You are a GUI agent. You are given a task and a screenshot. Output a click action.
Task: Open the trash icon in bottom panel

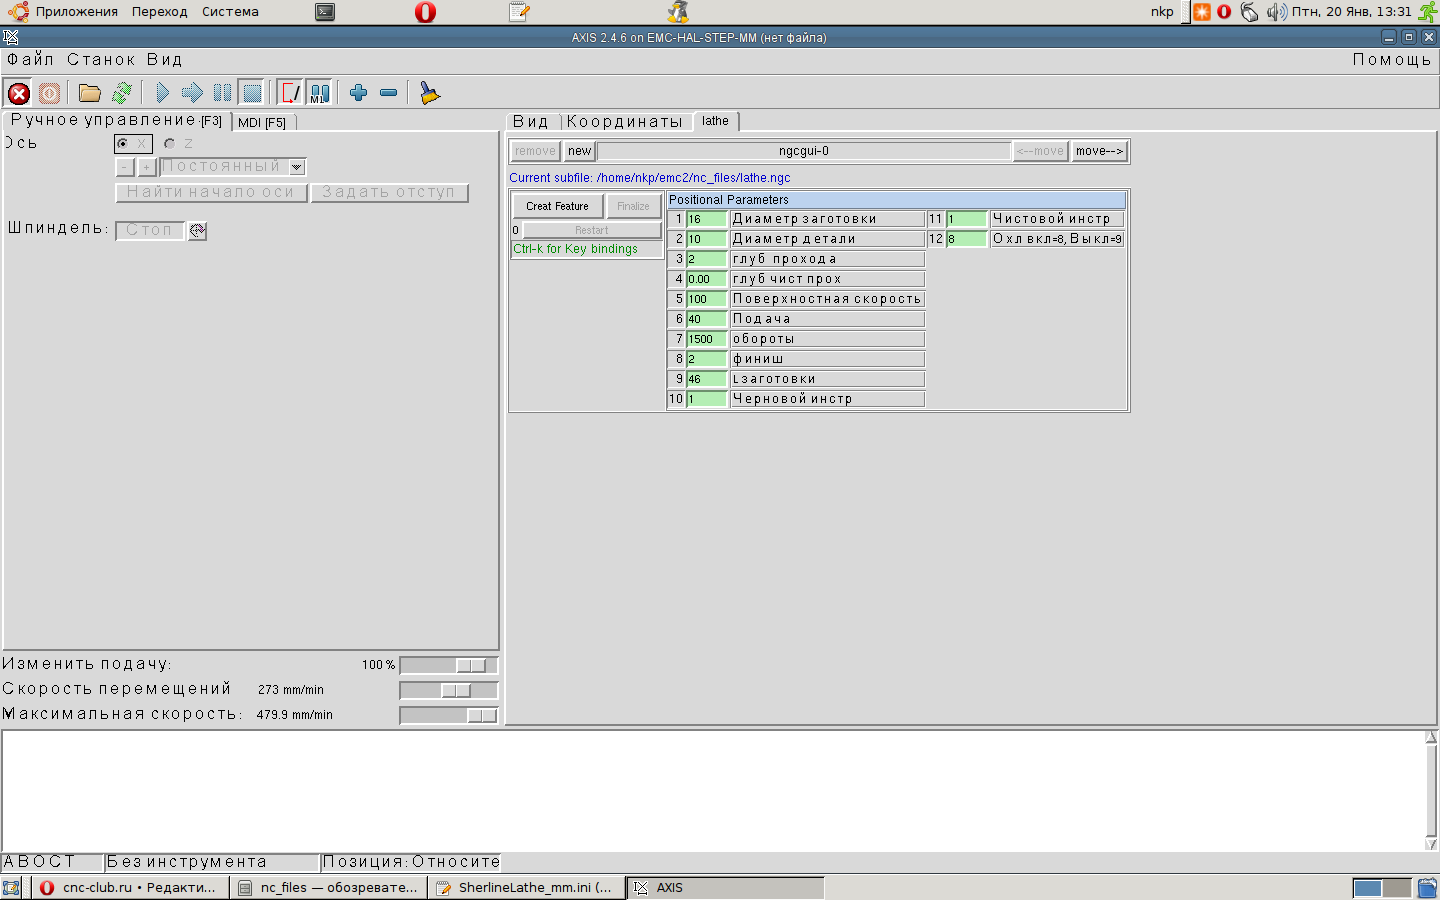[1427, 888]
